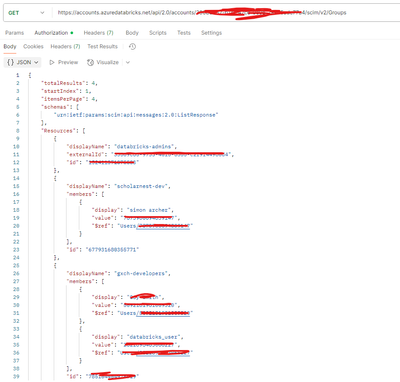This screenshot has width=400, height=382.
Task: Click the id value 677931608355771
Action: [112, 250]
